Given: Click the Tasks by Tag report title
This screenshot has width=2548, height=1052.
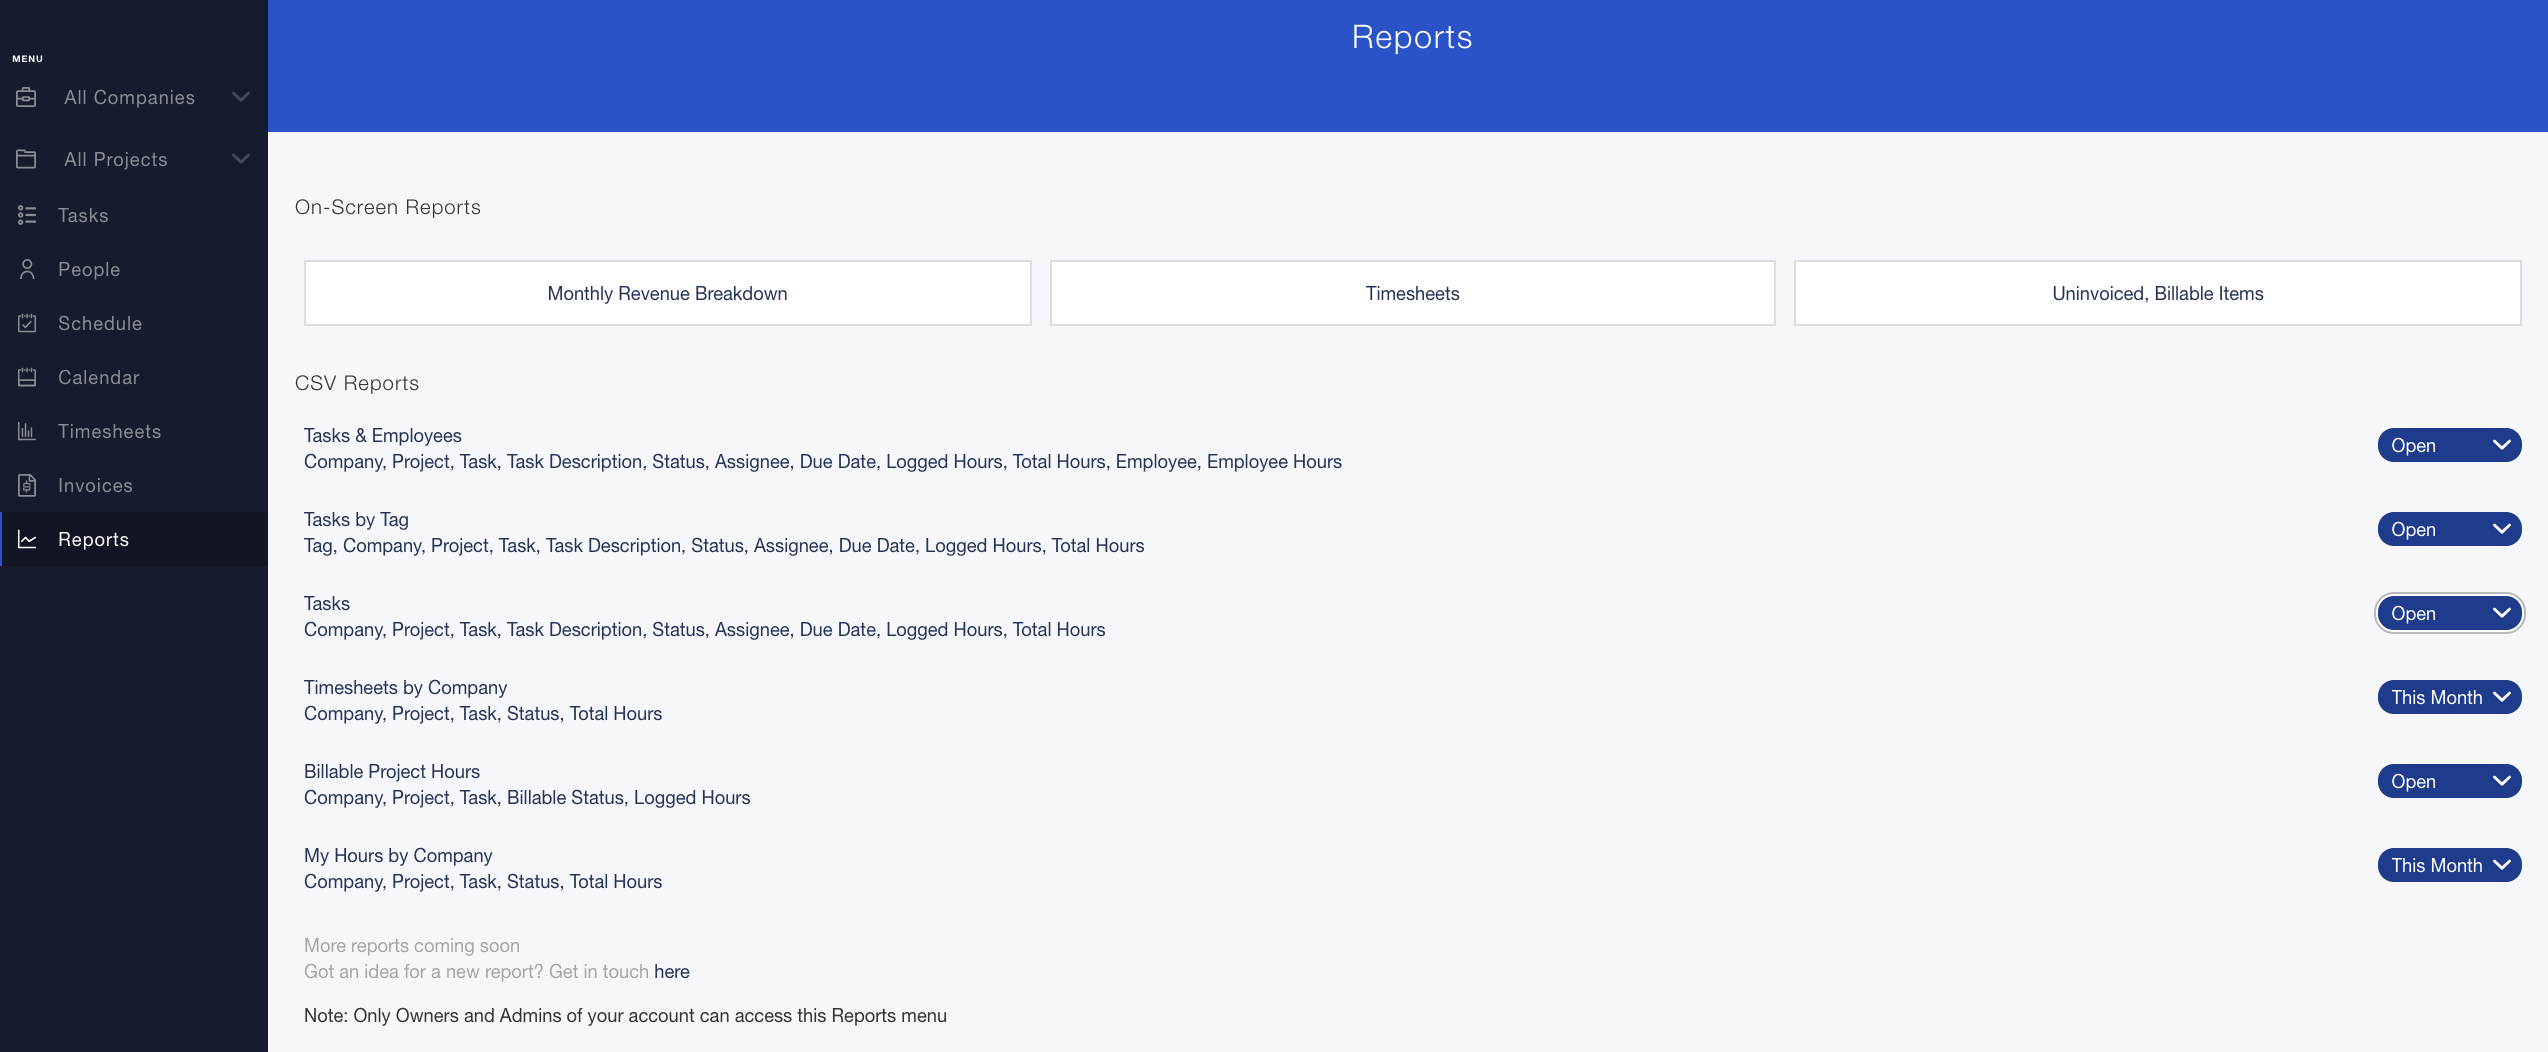Looking at the screenshot, I should (x=356, y=519).
